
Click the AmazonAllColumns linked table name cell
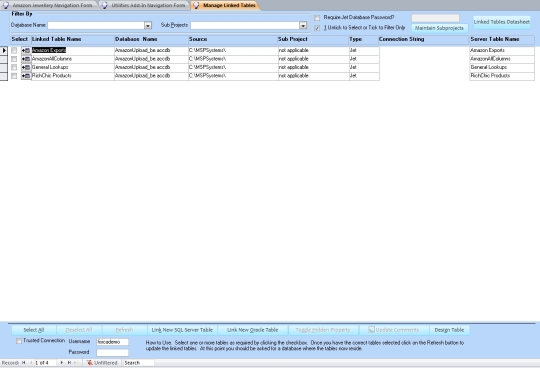tap(73, 59)
